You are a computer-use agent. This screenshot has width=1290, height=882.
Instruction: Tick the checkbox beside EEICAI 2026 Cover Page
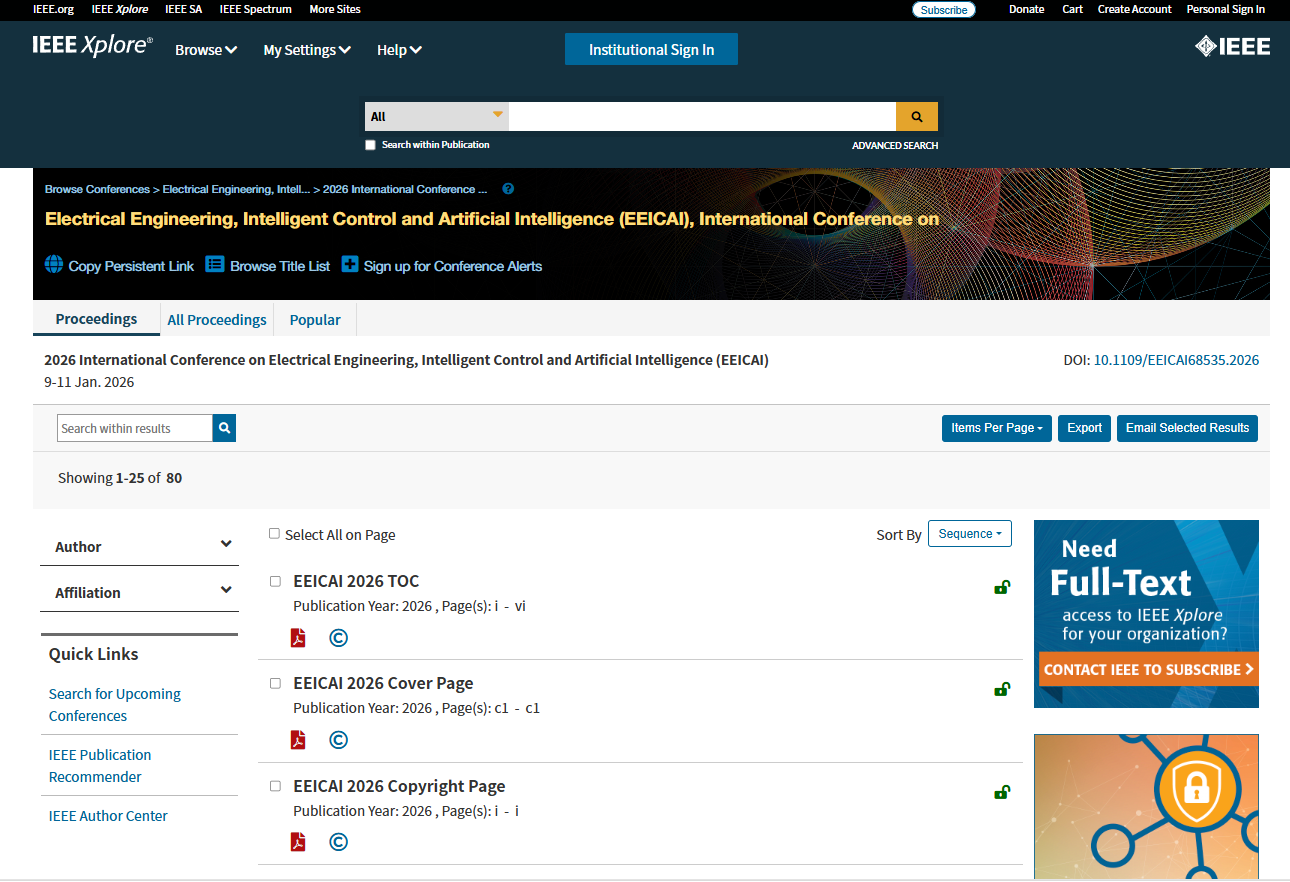tap(275, 683)
